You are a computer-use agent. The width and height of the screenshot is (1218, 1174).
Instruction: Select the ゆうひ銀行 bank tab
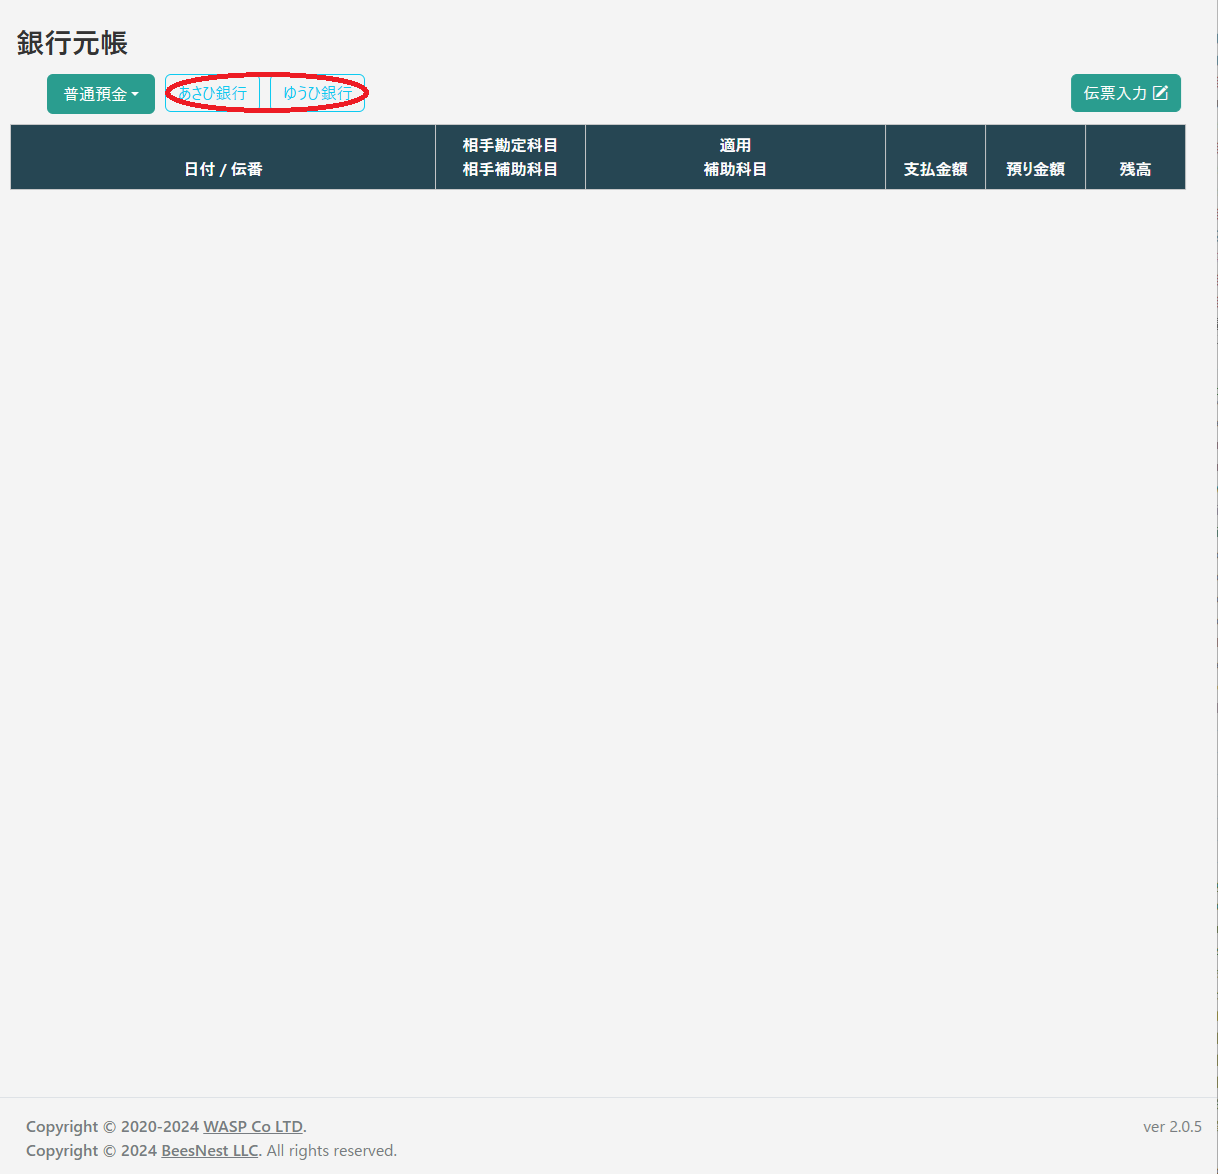pyautogui.click(x=317, y=93)
